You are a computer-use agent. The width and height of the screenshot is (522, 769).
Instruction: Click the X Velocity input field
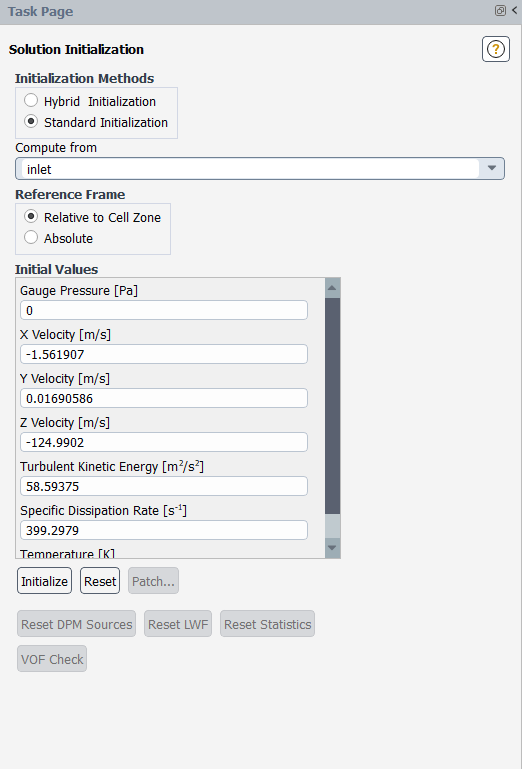164,354
